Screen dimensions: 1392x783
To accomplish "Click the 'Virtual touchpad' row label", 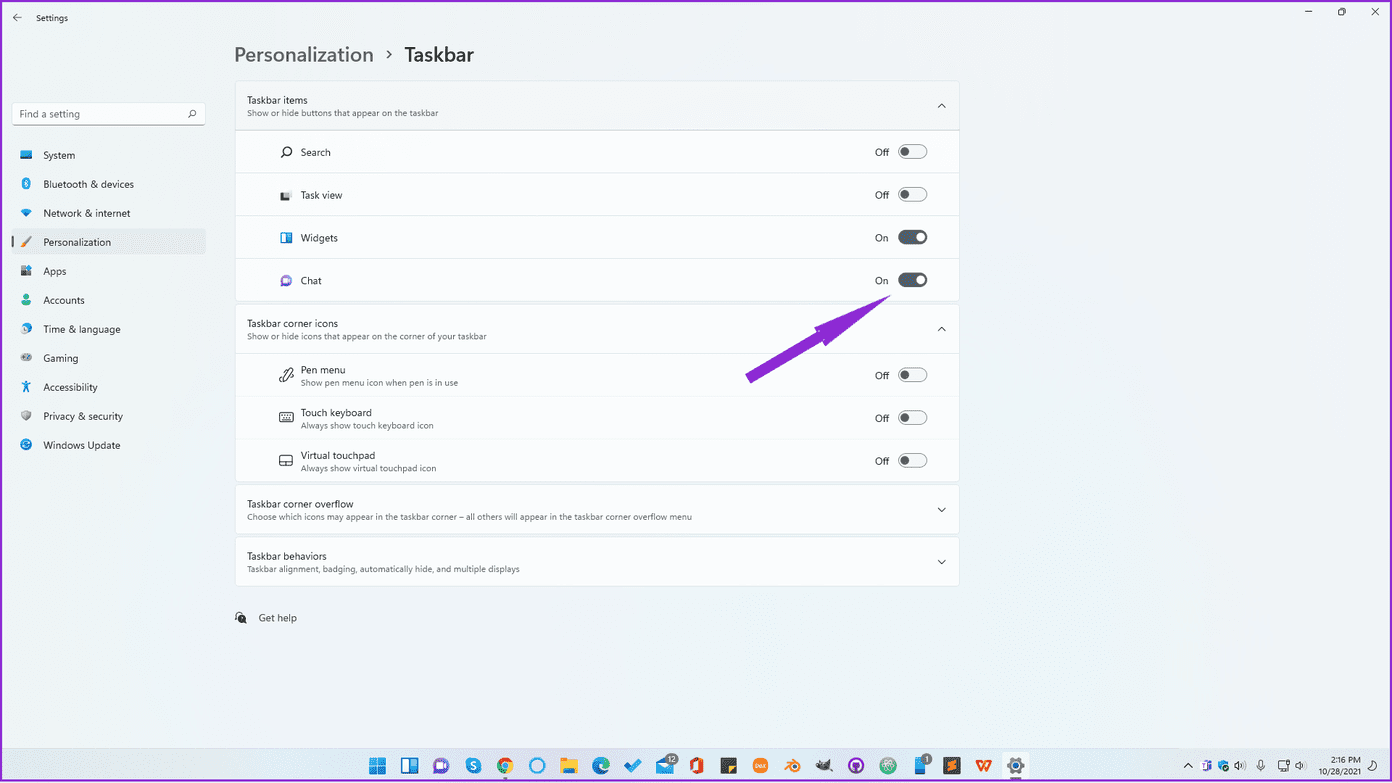I will coord(338,456).
